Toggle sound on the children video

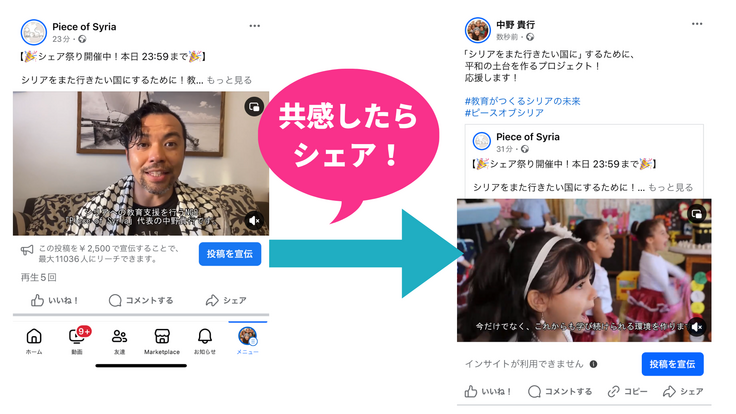pos(697,327)
